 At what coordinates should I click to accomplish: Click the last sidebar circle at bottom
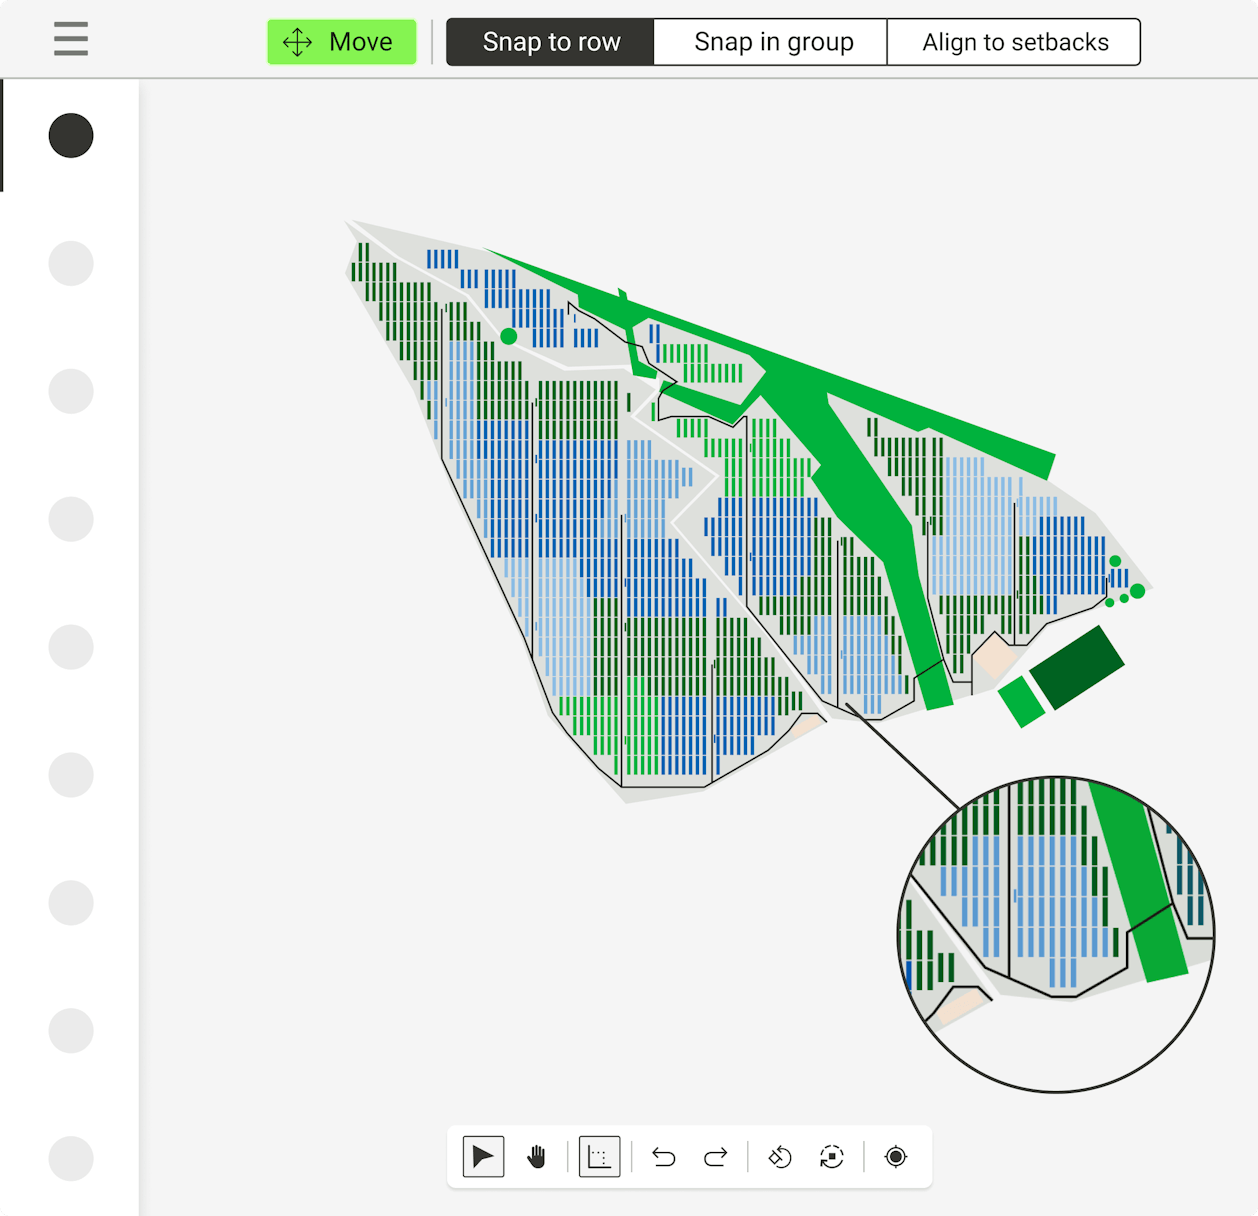[71, 1159]
